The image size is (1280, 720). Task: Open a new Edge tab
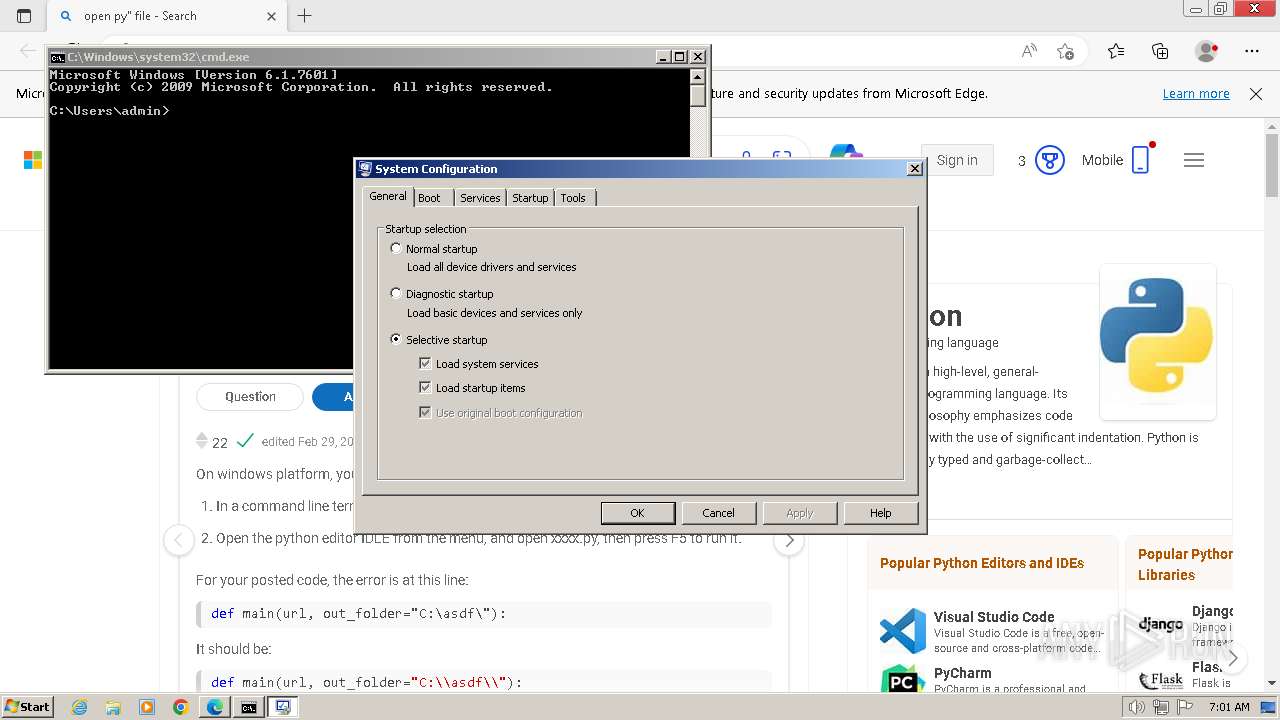[x=305, y=16]
